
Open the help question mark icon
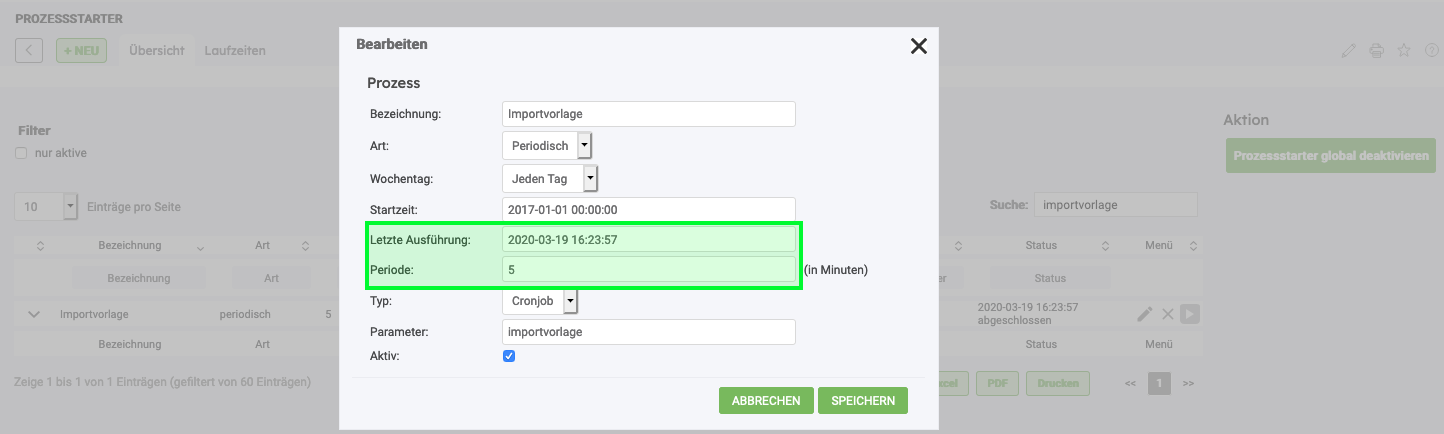1431,51
